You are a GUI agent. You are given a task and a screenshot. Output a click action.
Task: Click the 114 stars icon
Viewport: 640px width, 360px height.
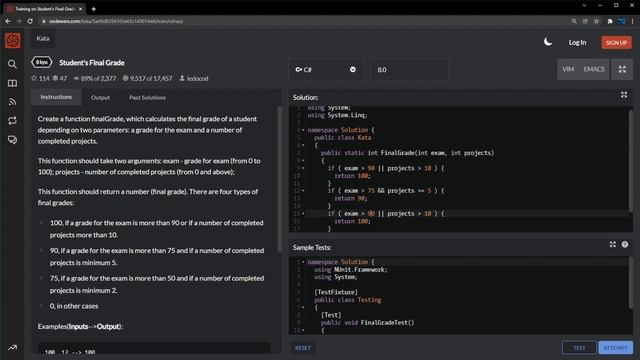coord(34,78)
